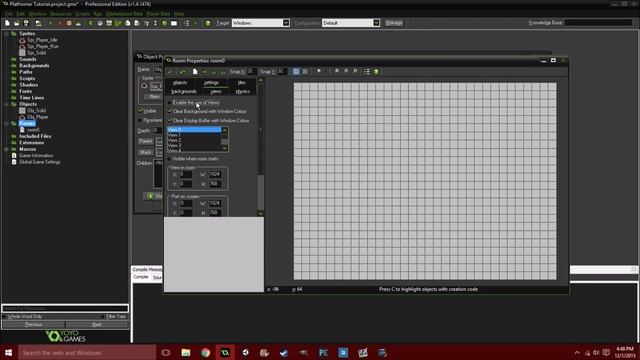Create a sprite with the green pacman icon
This screenshot has width=640, height=360.
click(x=91, y=23)
